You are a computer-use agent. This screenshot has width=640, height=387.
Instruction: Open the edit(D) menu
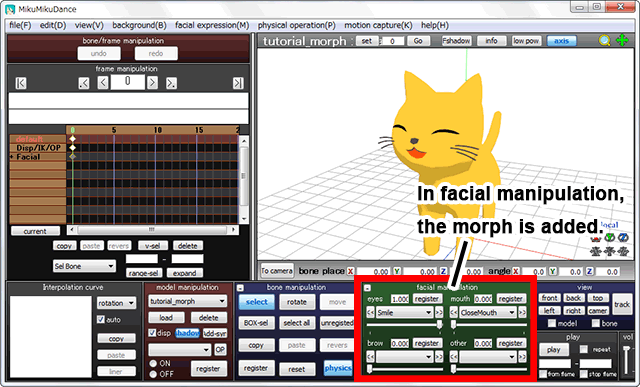click(x=53, y=25)
